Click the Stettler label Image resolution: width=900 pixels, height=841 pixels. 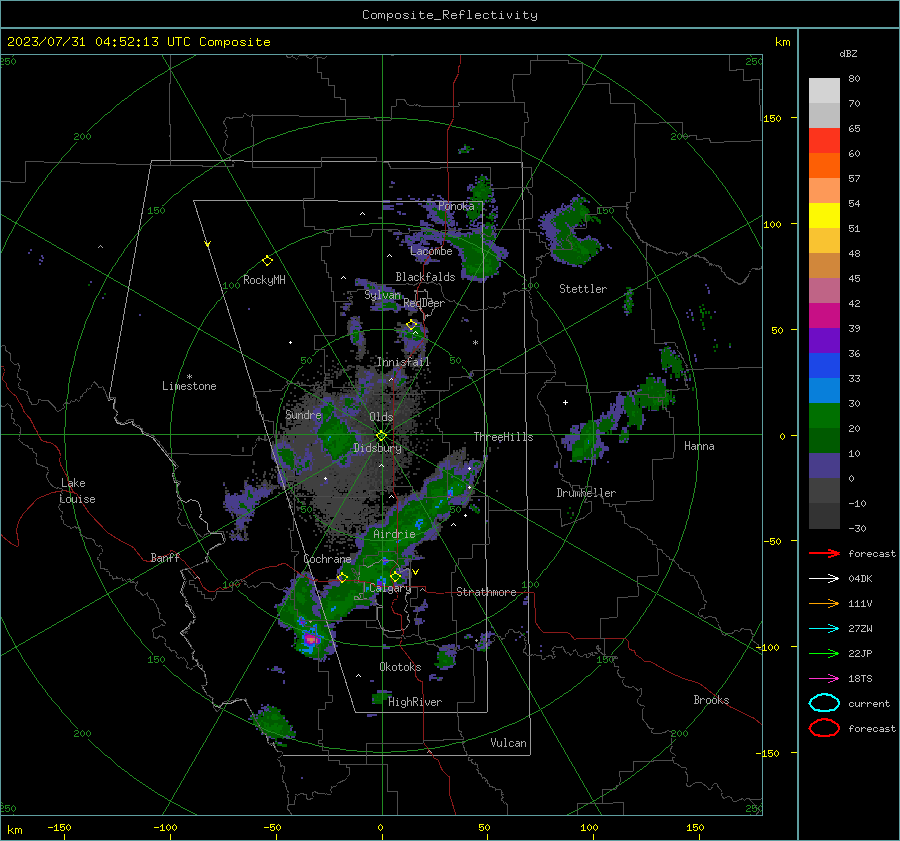[x=583, y=289]
